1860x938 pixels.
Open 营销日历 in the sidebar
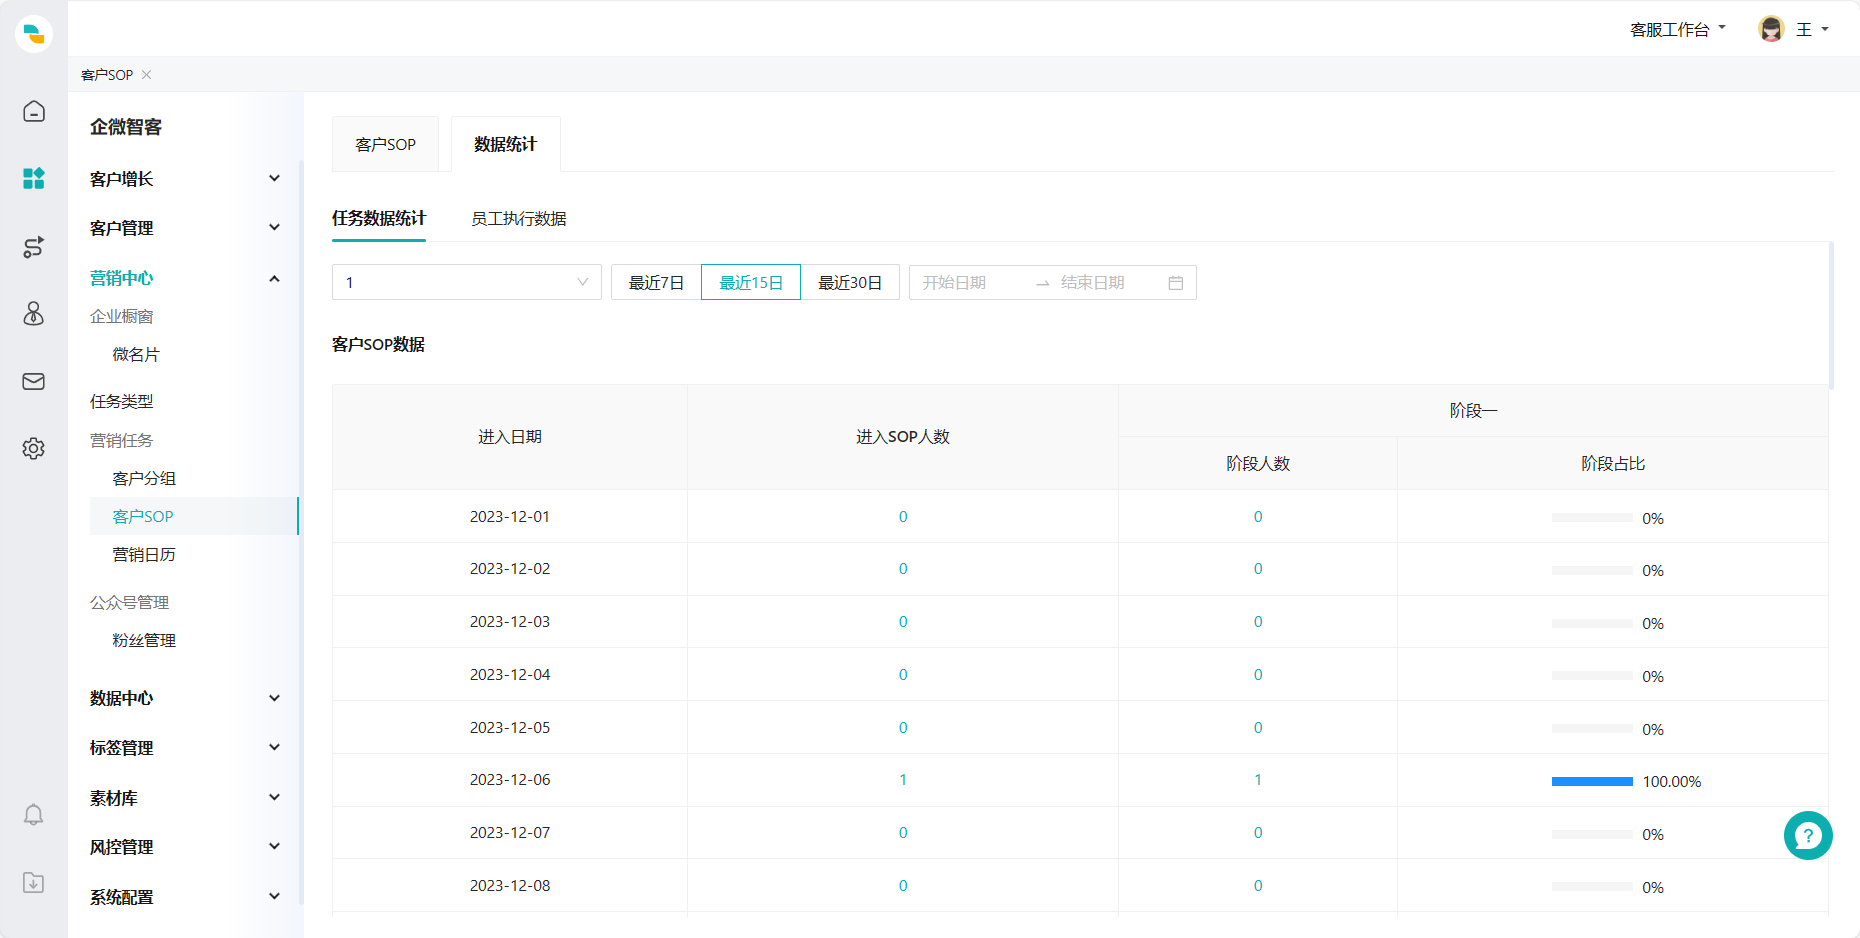coord(144,555)
